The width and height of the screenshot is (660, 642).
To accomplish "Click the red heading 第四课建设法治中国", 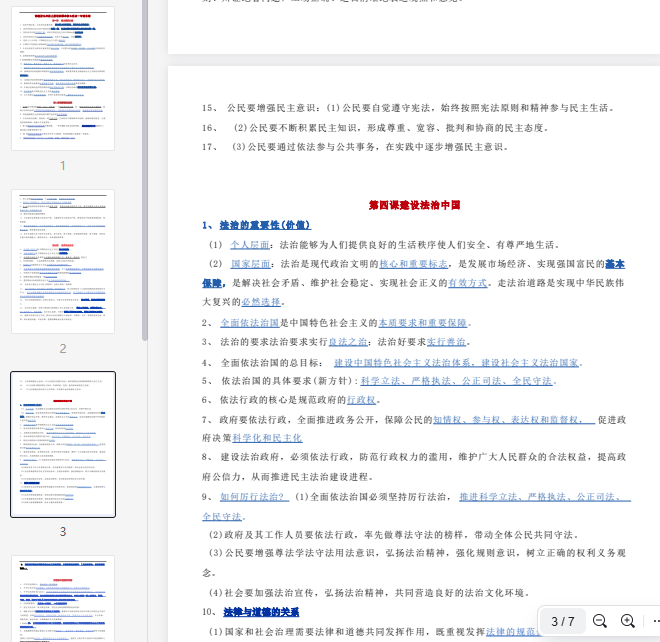I will point(414,205).
